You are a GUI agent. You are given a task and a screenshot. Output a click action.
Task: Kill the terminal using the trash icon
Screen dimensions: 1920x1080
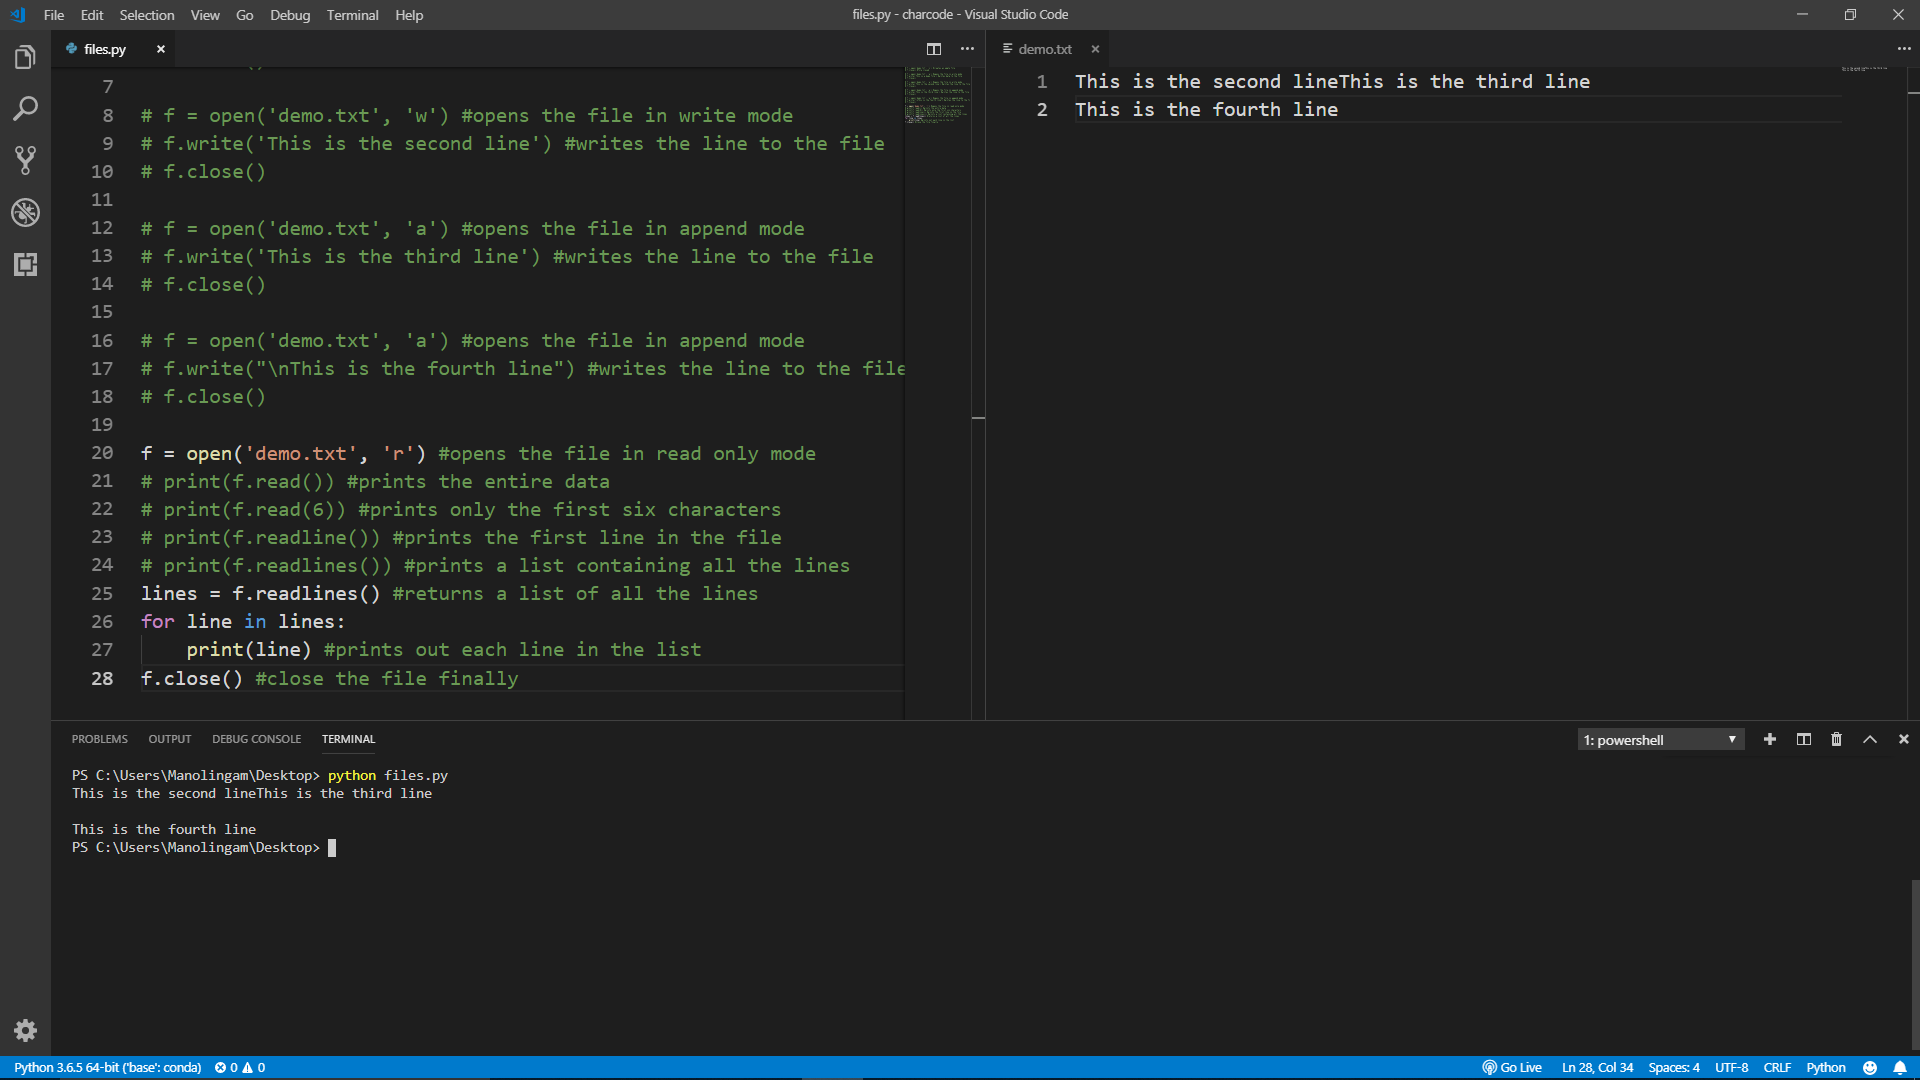(x=1836, y=739)
